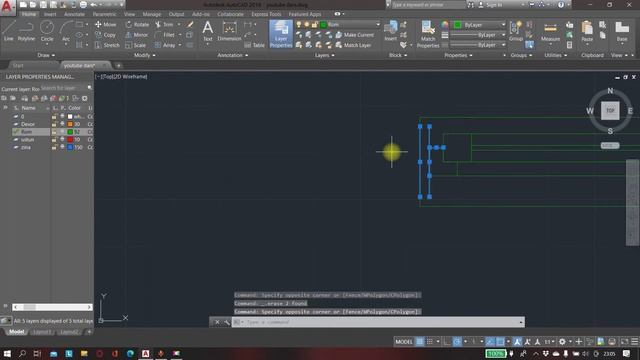Toggle plot setting for layer Devor

tap(62, 124)
